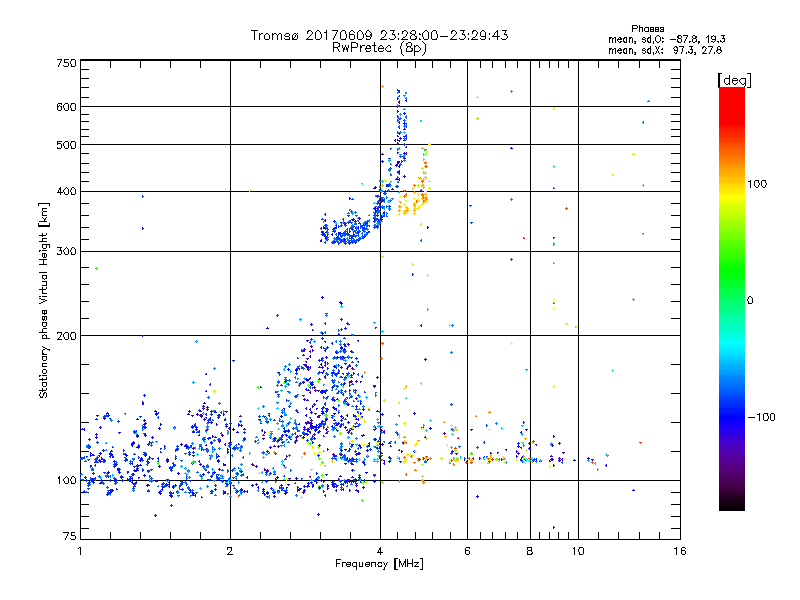Click the 'Stationary phase Virtual Height [km]' axis label
This screenshot has height=600, width=800.
tap(44, 301)
